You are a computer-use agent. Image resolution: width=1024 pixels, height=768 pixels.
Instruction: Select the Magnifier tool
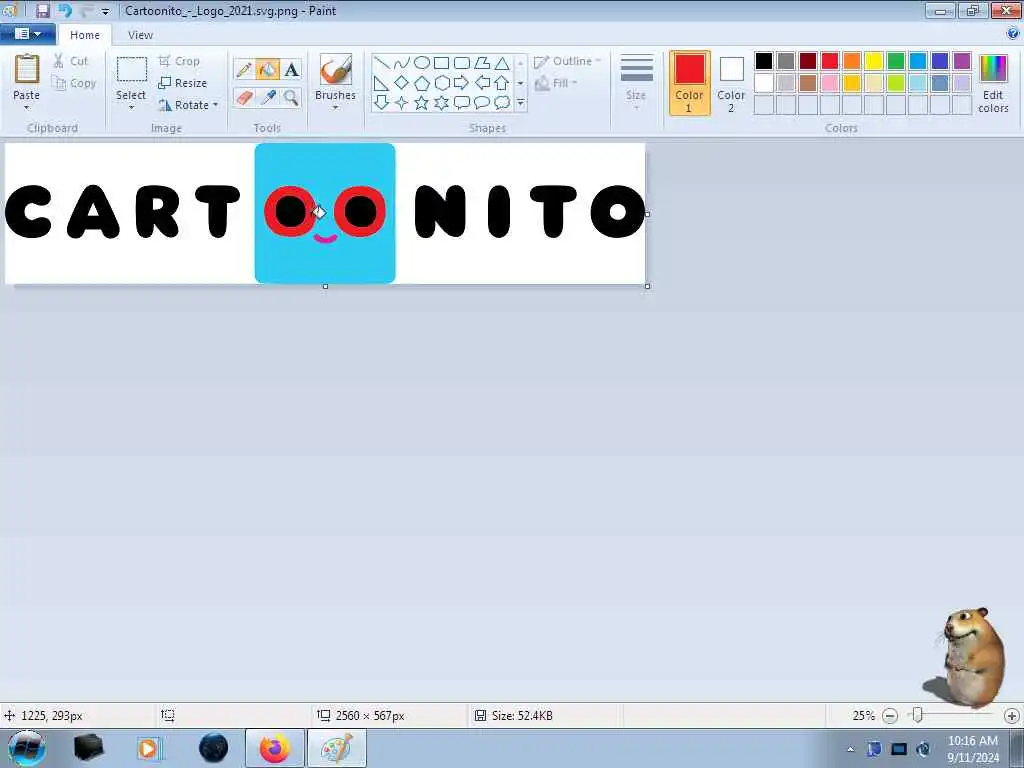tap(291, 98)
